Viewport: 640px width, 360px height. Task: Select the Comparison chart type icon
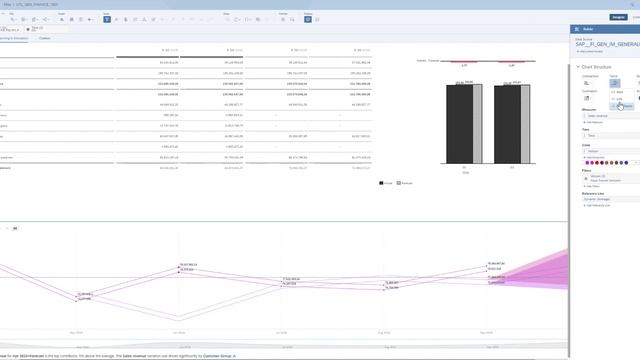[587, 83]
